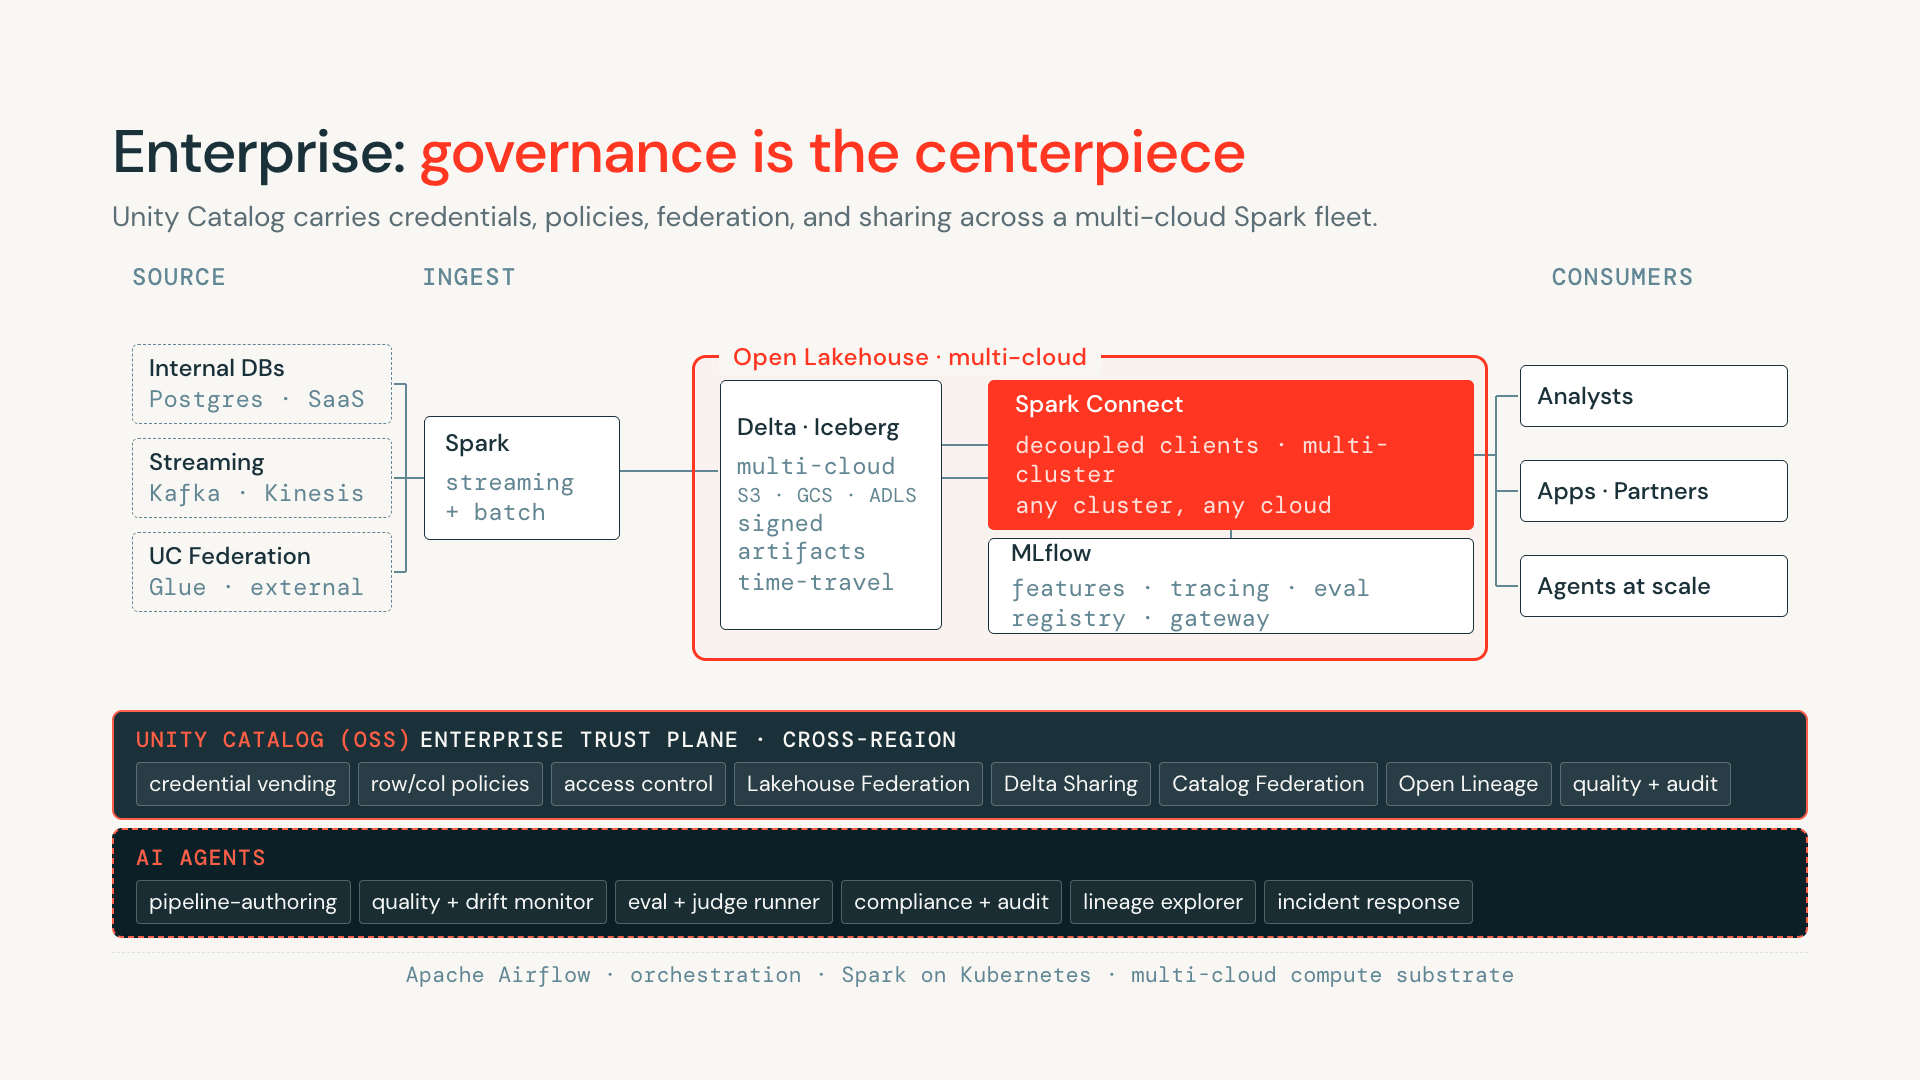Click the 'Catalog Federation' chip
1920x1080 pixels.
point(1268,784)
